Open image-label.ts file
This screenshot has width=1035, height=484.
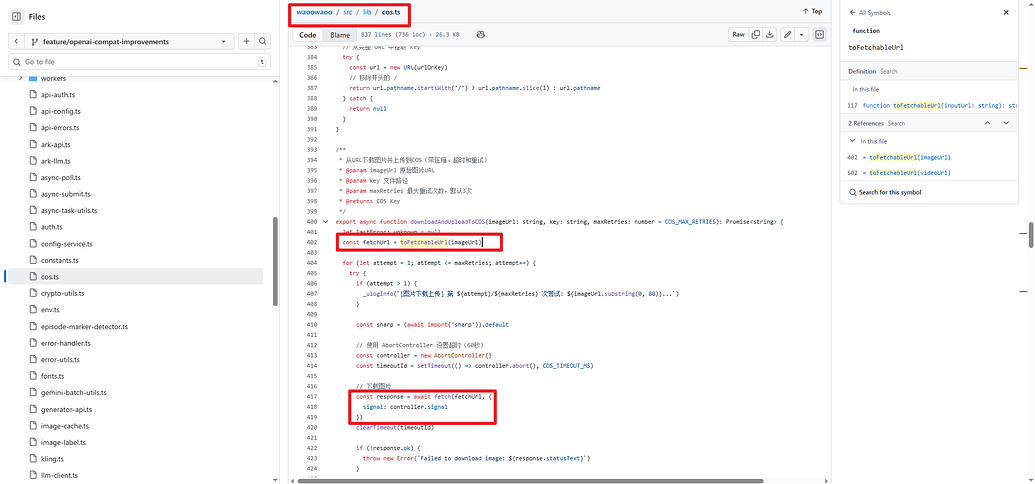(x=63, y=442)
